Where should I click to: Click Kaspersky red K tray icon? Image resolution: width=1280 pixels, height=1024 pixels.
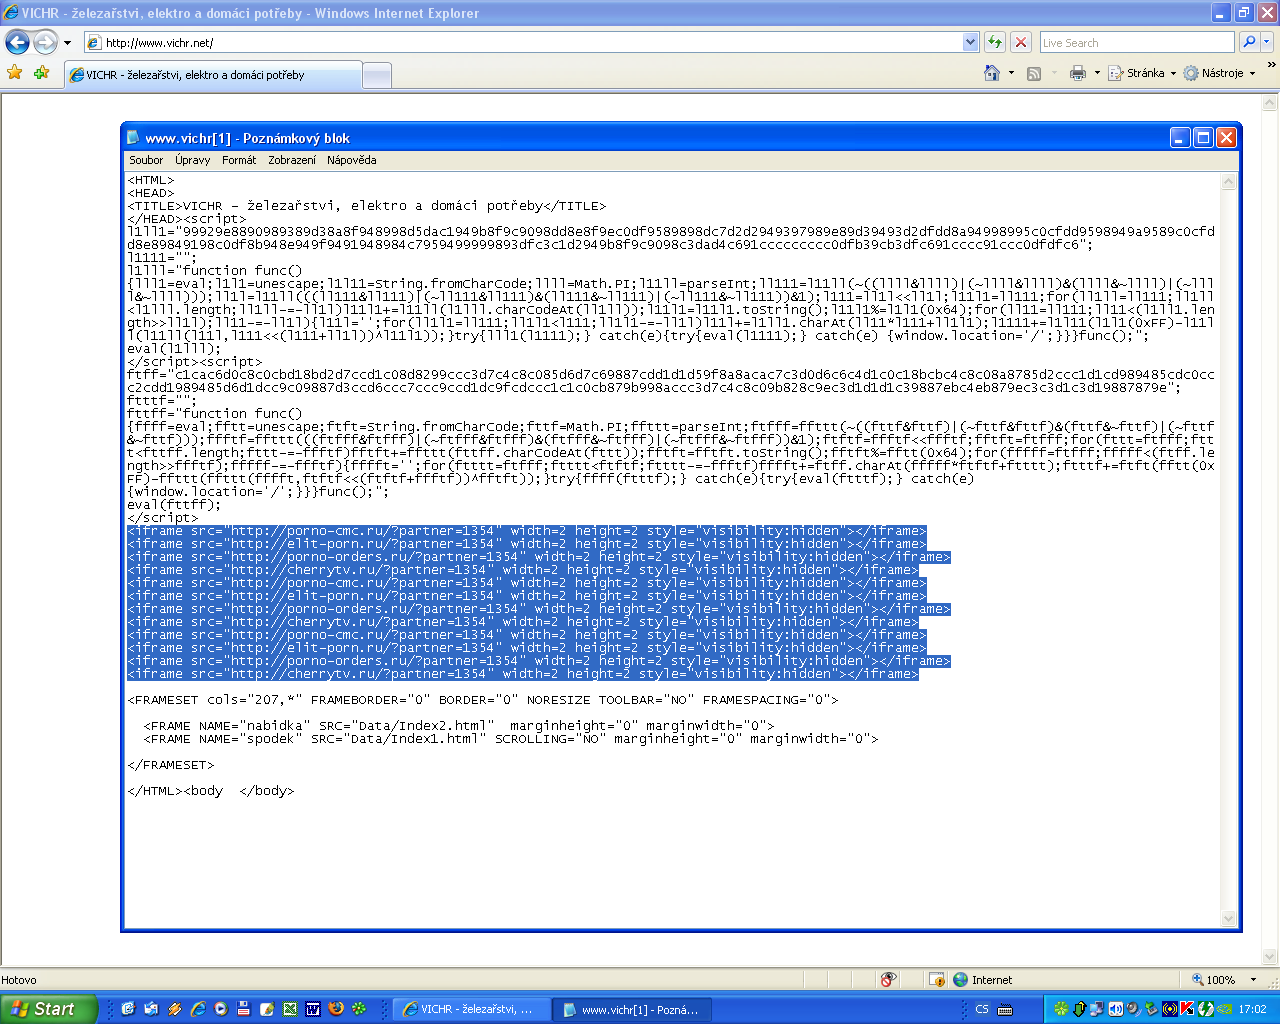1187,1009
